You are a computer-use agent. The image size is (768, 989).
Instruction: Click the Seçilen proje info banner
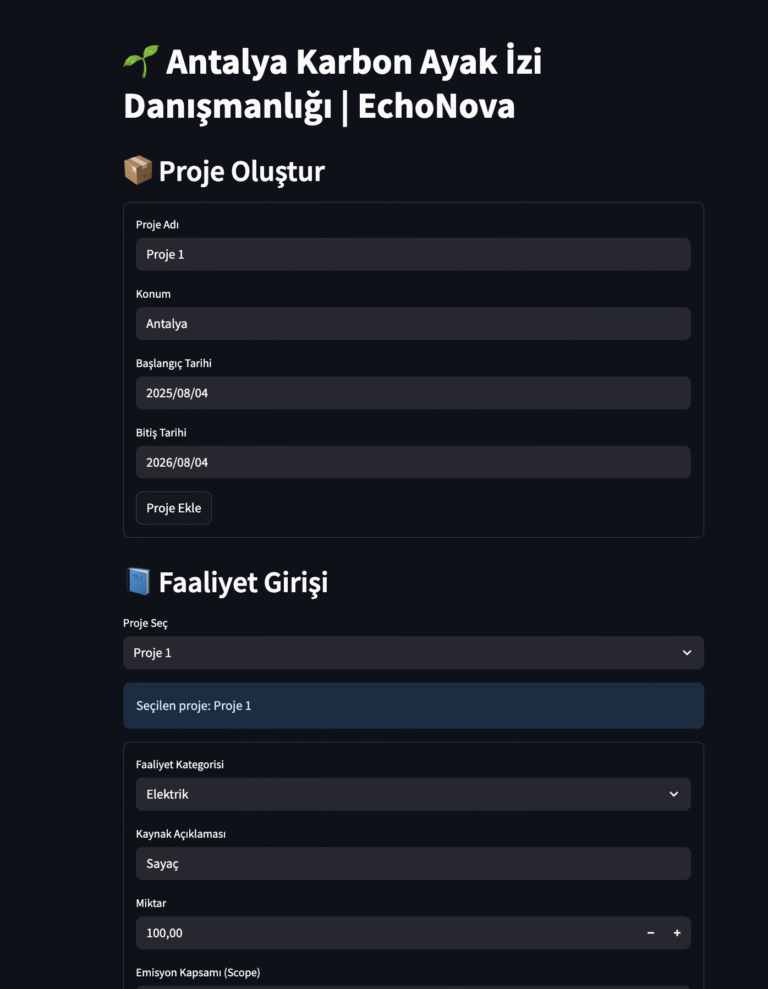[413, 706]
